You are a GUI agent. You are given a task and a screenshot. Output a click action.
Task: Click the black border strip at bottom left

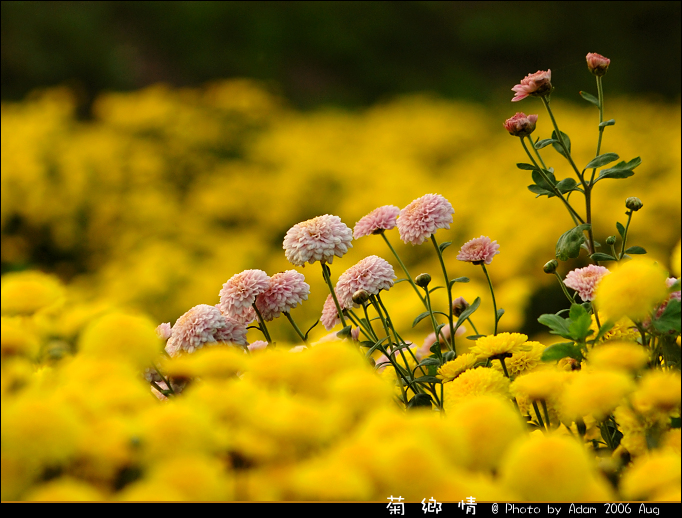pyautogui.click(x=150, y=509)
